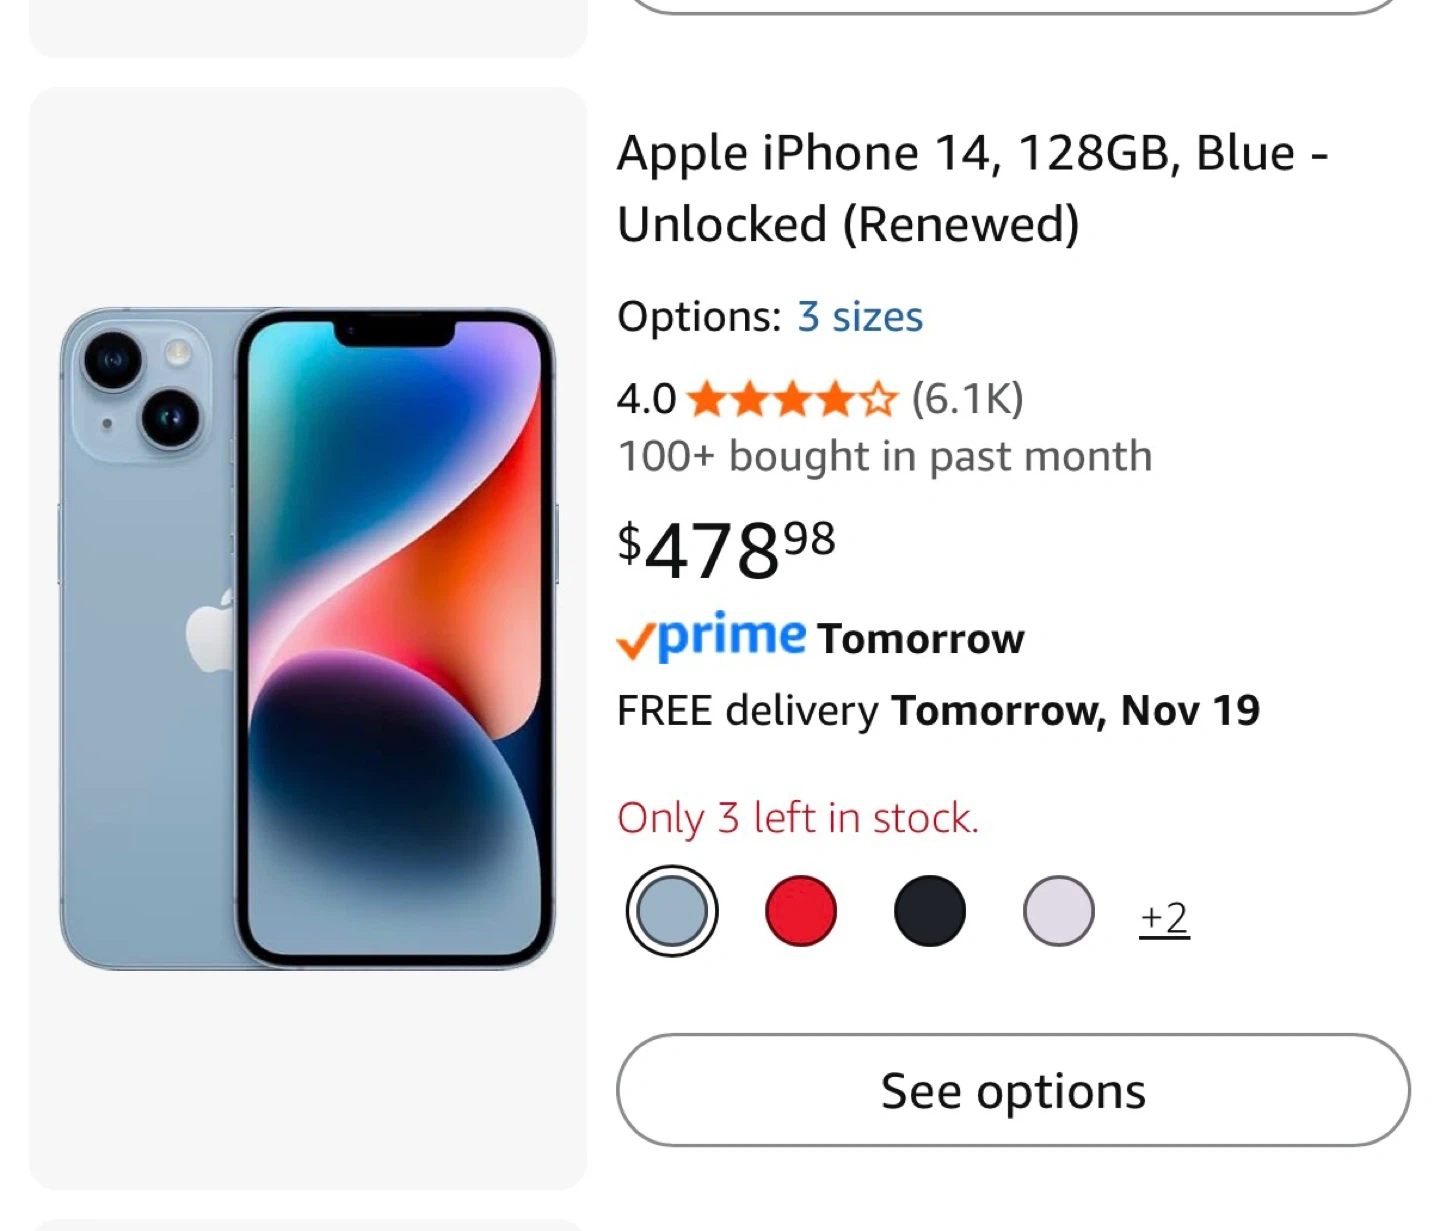Screen dimensions: 1440x1231
Task: Tap the FREE delivery Tomorrow, Nov 19 text
Action: pyautogui.click(x=938, y=711)
